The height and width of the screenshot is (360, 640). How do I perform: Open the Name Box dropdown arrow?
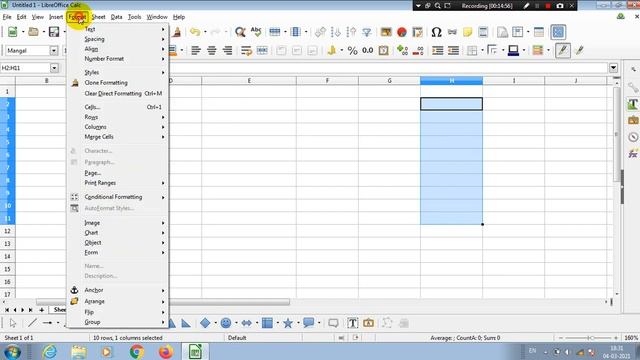54,68
